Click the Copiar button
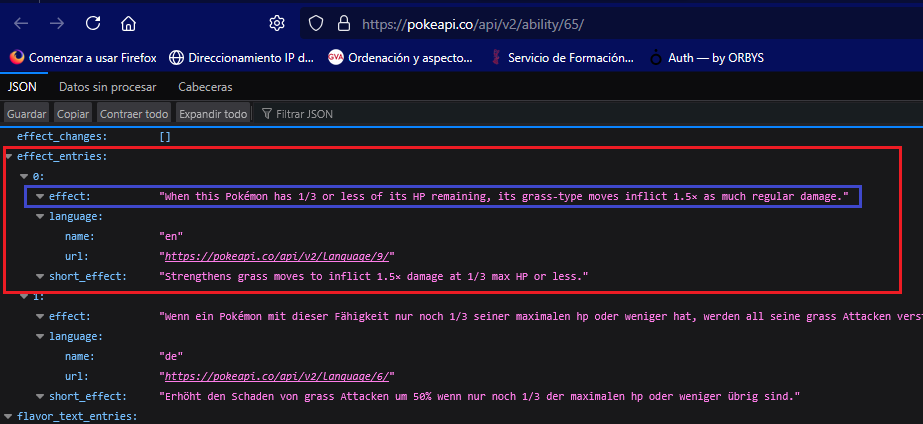The height and width of the screenshot is (424, 923). [x=73, y=114]
